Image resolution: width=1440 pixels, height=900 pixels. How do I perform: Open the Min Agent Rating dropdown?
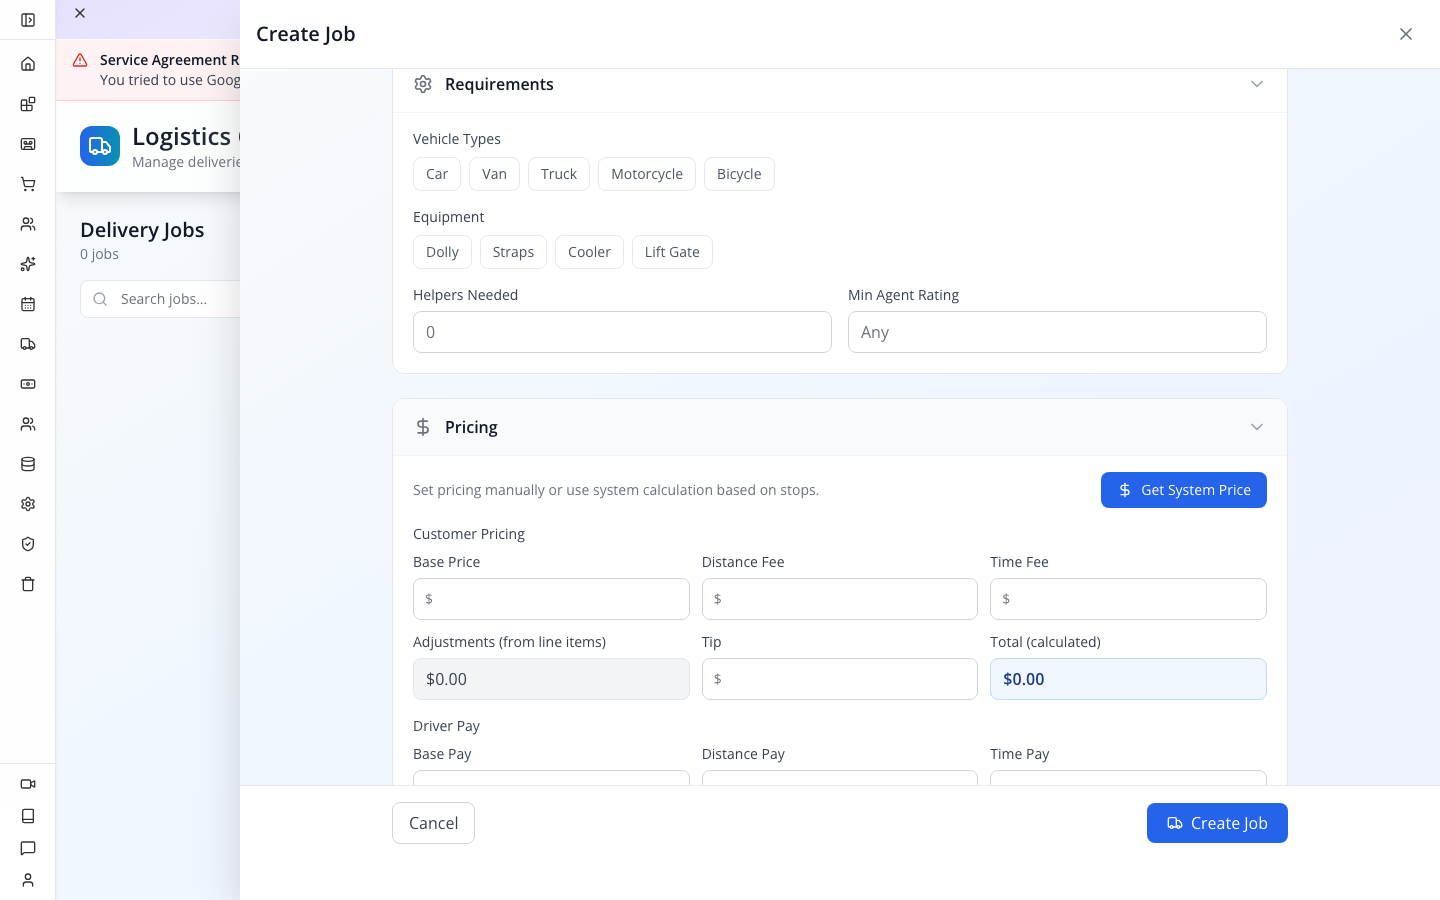click(x=1057, y=332)
